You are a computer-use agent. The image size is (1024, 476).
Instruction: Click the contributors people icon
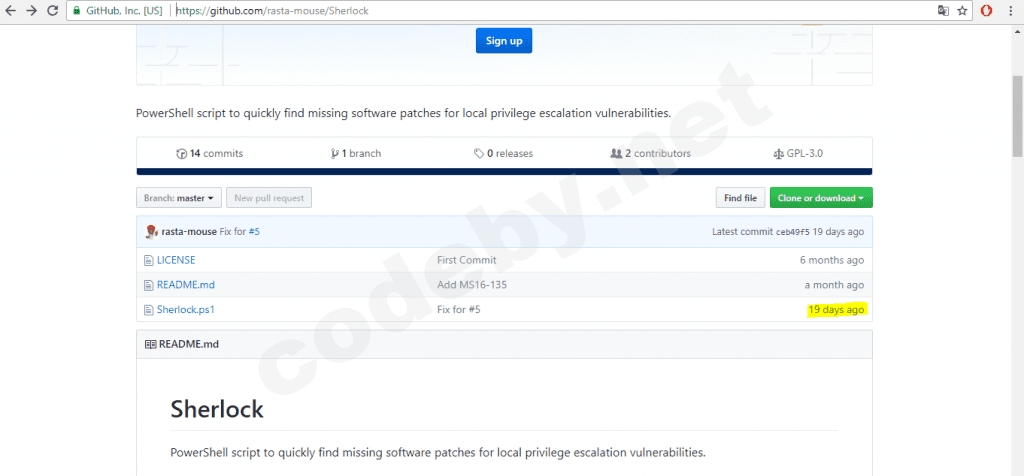coord(616,154)
